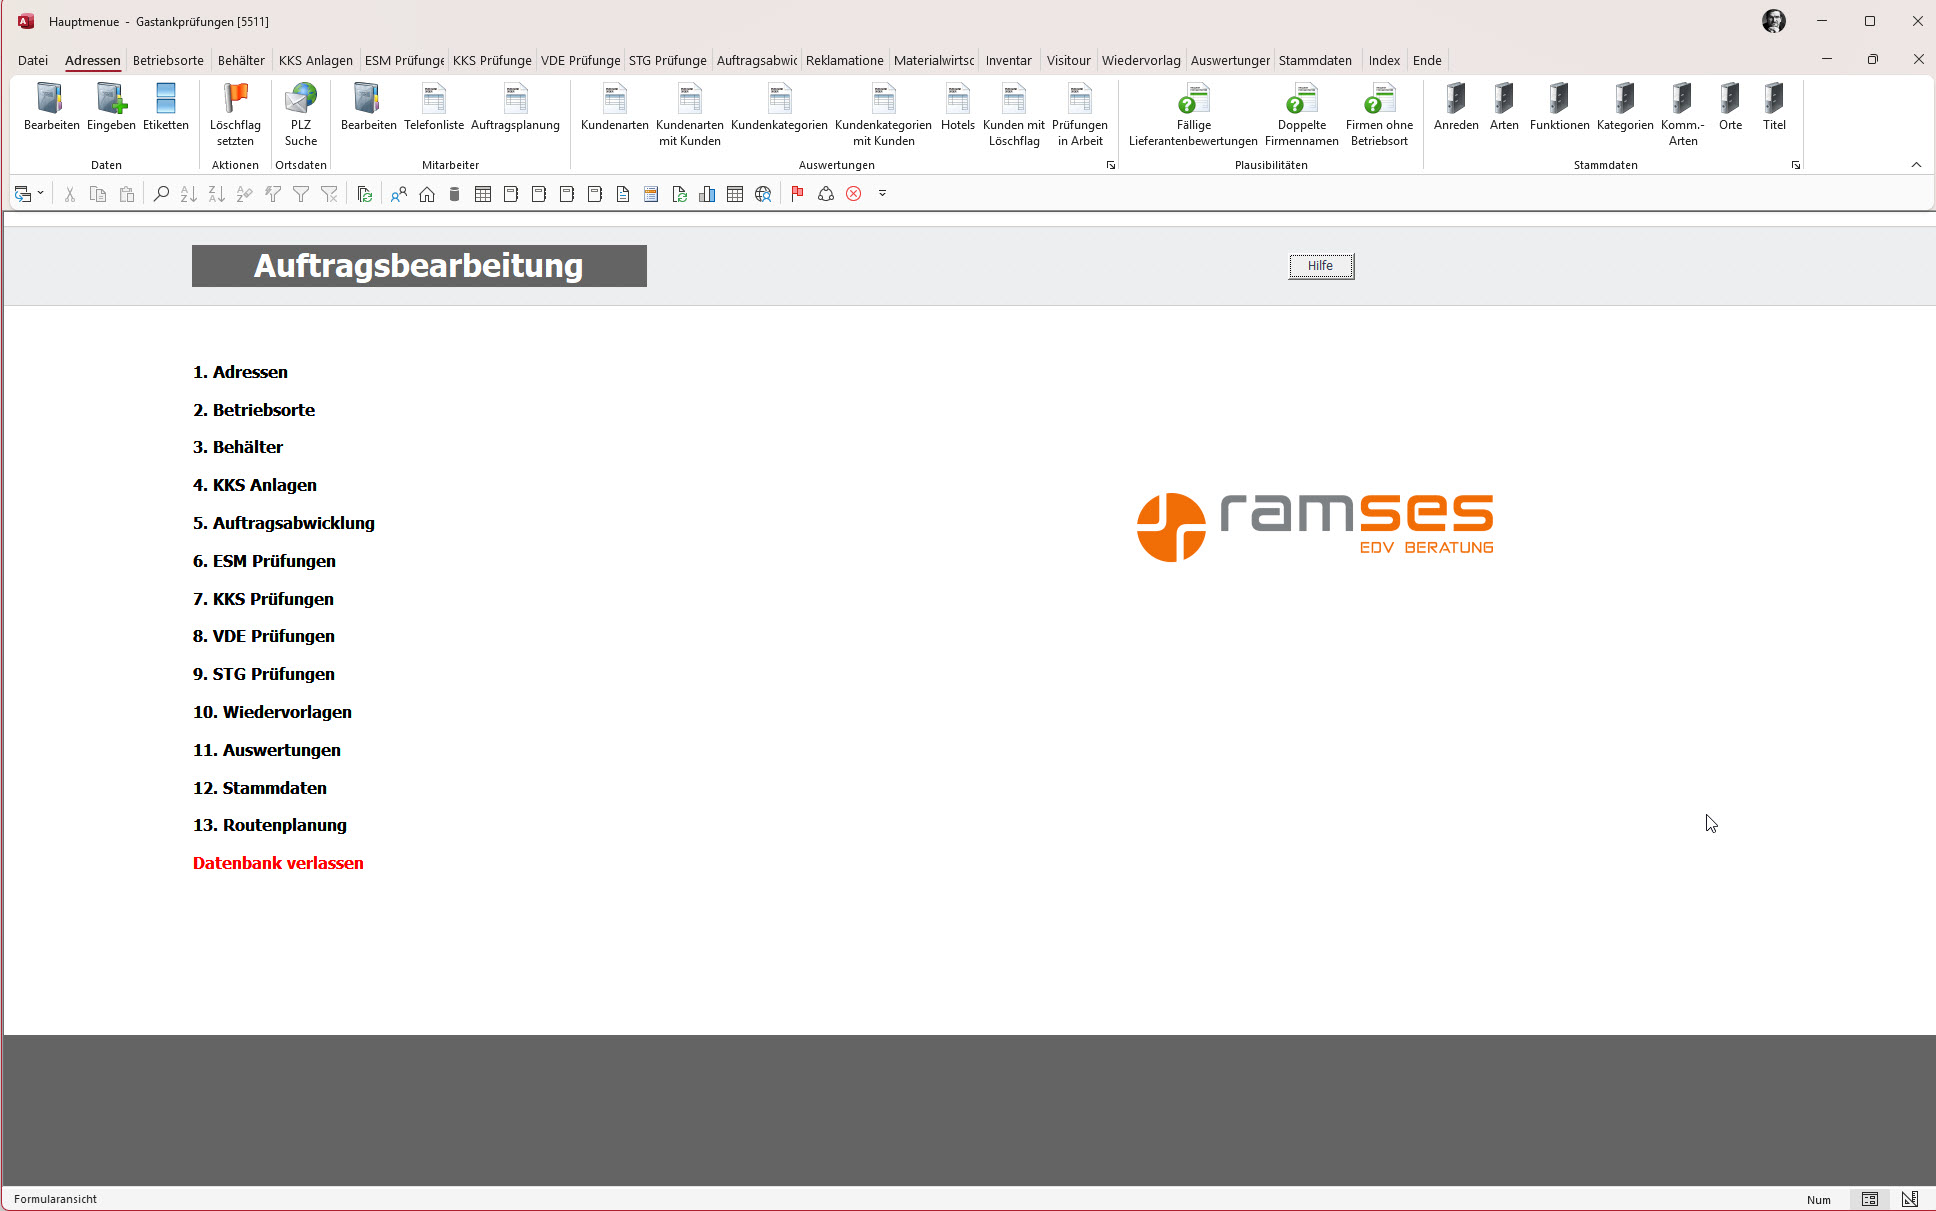Viewport: 1936px width, 1211px height.
Task: Switch to the Index ribbon tab
Action: click(1384, 60)
